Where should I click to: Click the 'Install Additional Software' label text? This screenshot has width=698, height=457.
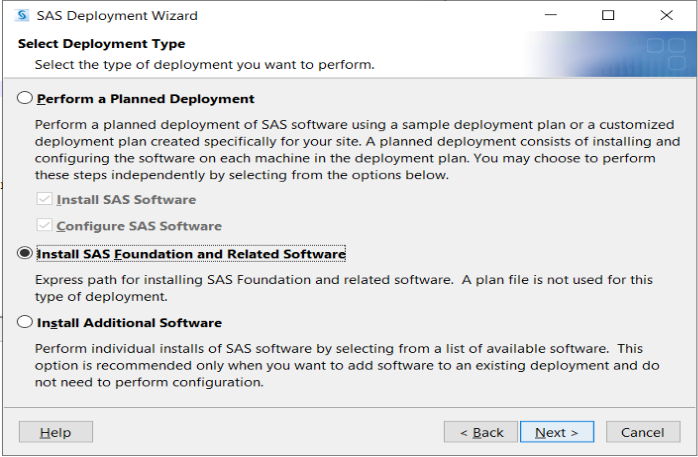[x=130, y=323]
